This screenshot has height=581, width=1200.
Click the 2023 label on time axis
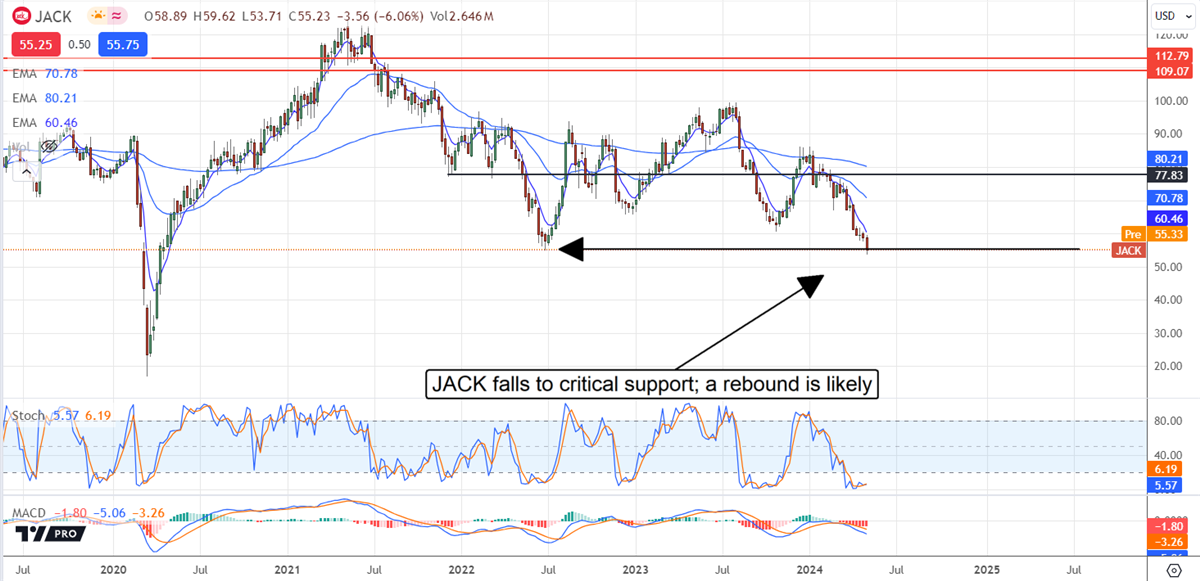tap(635, 568)
